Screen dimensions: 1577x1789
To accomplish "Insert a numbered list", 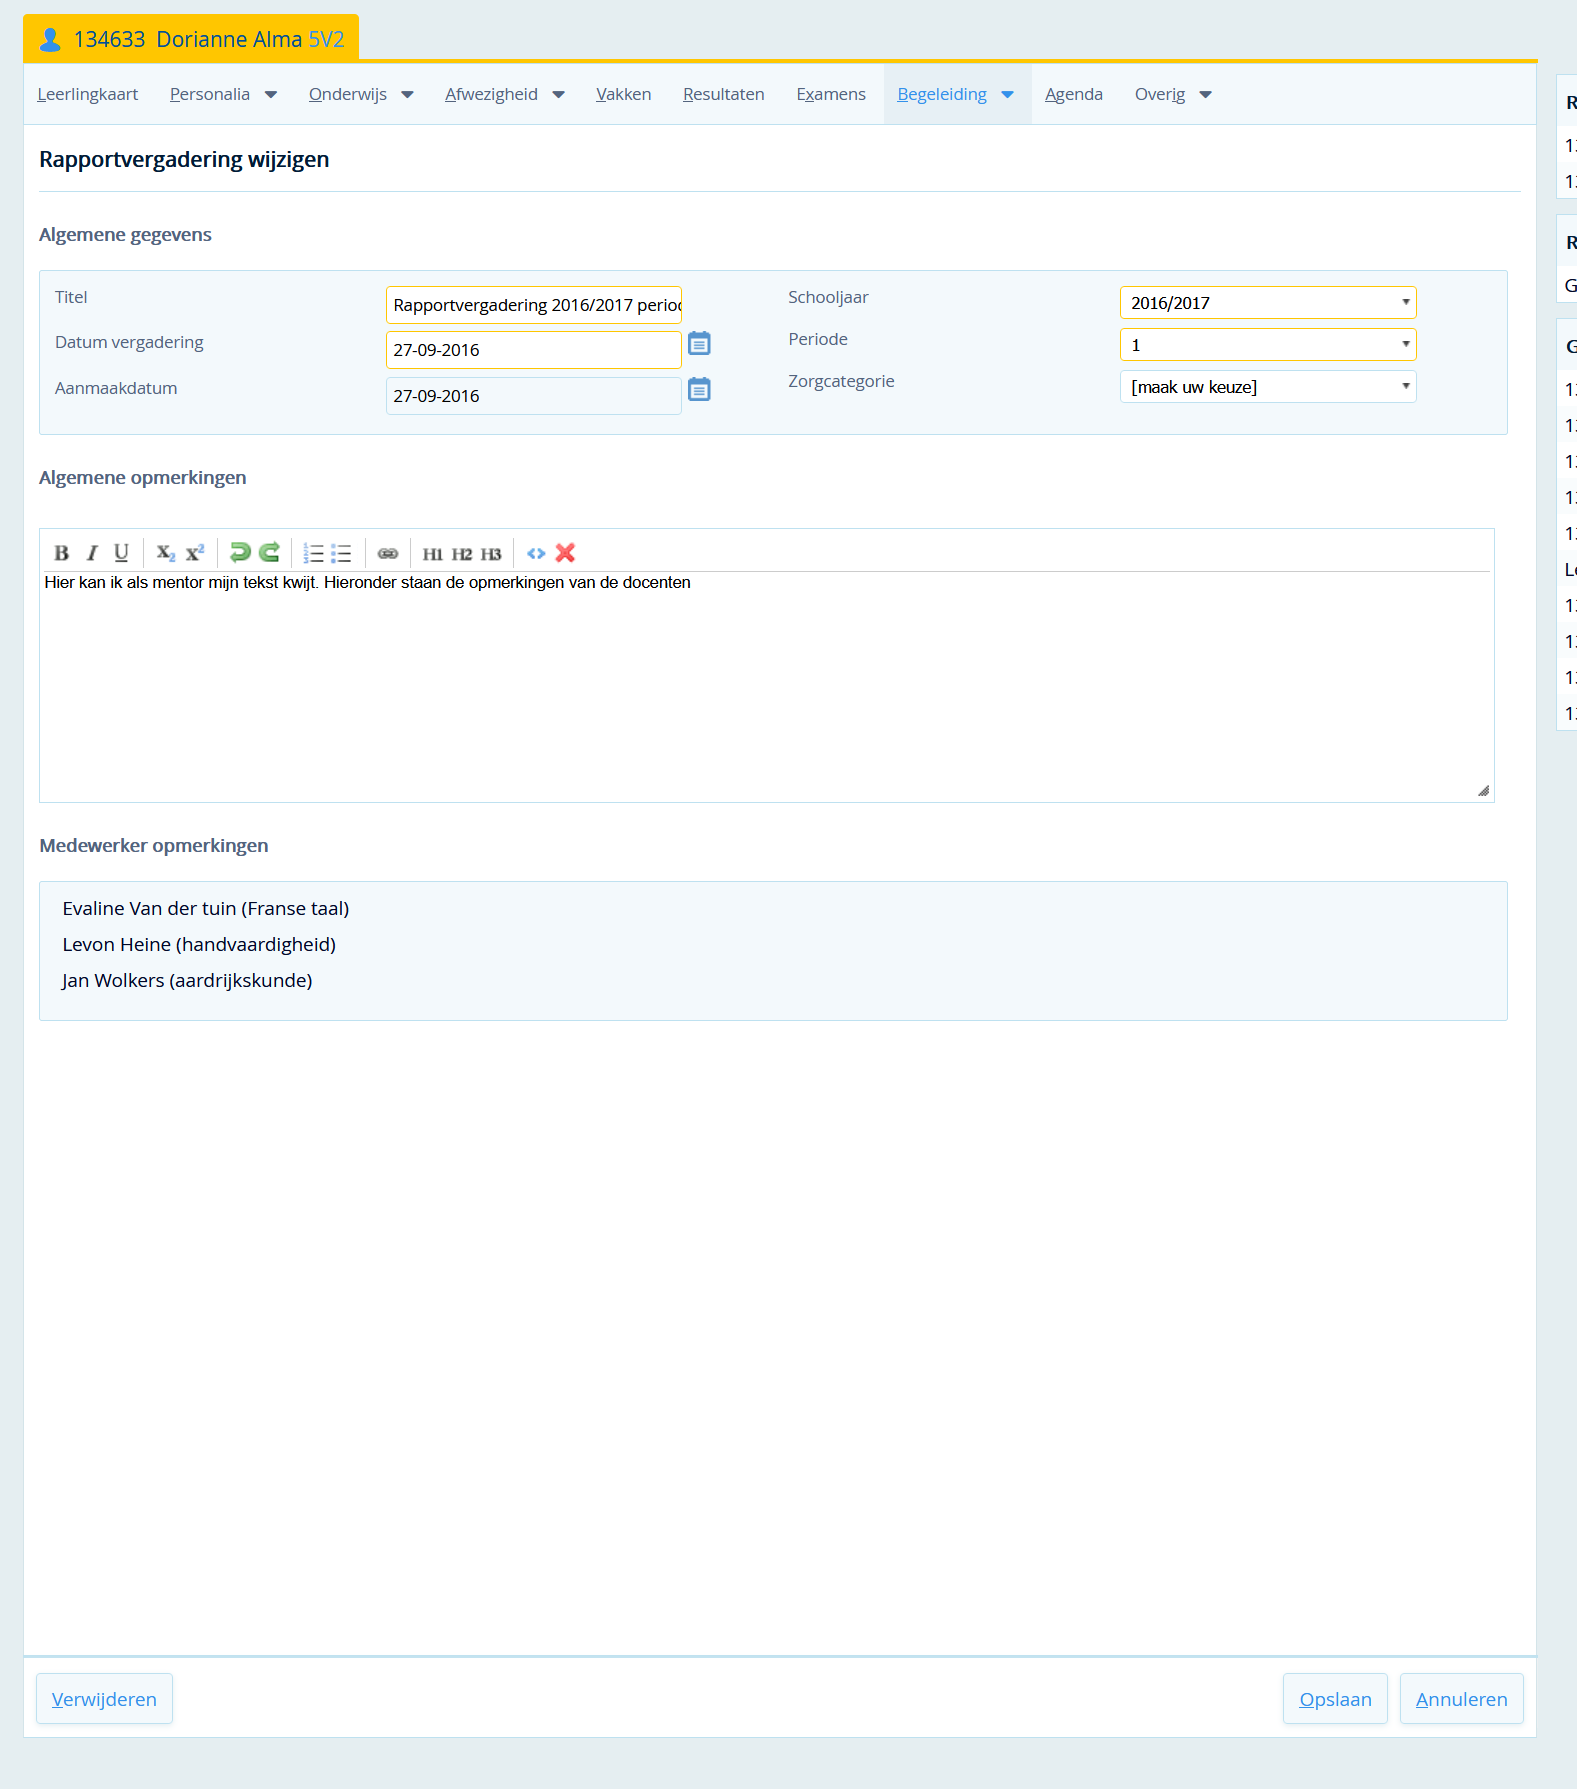I will [314, 553].
